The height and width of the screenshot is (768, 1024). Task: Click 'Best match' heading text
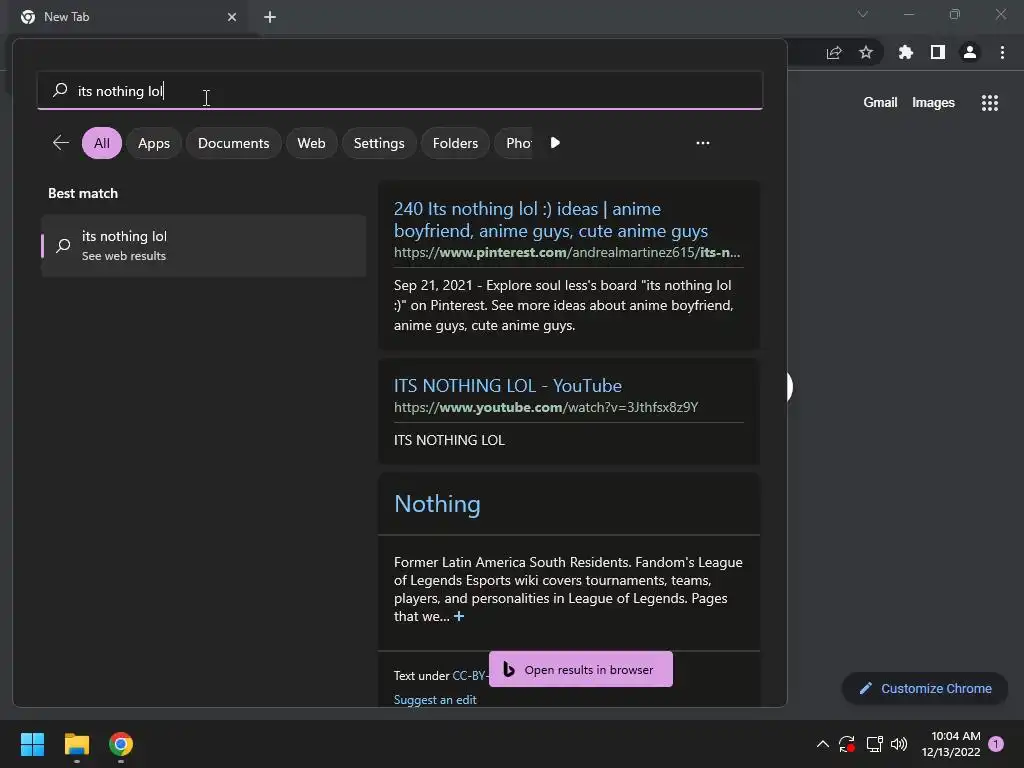click(83, 193)
